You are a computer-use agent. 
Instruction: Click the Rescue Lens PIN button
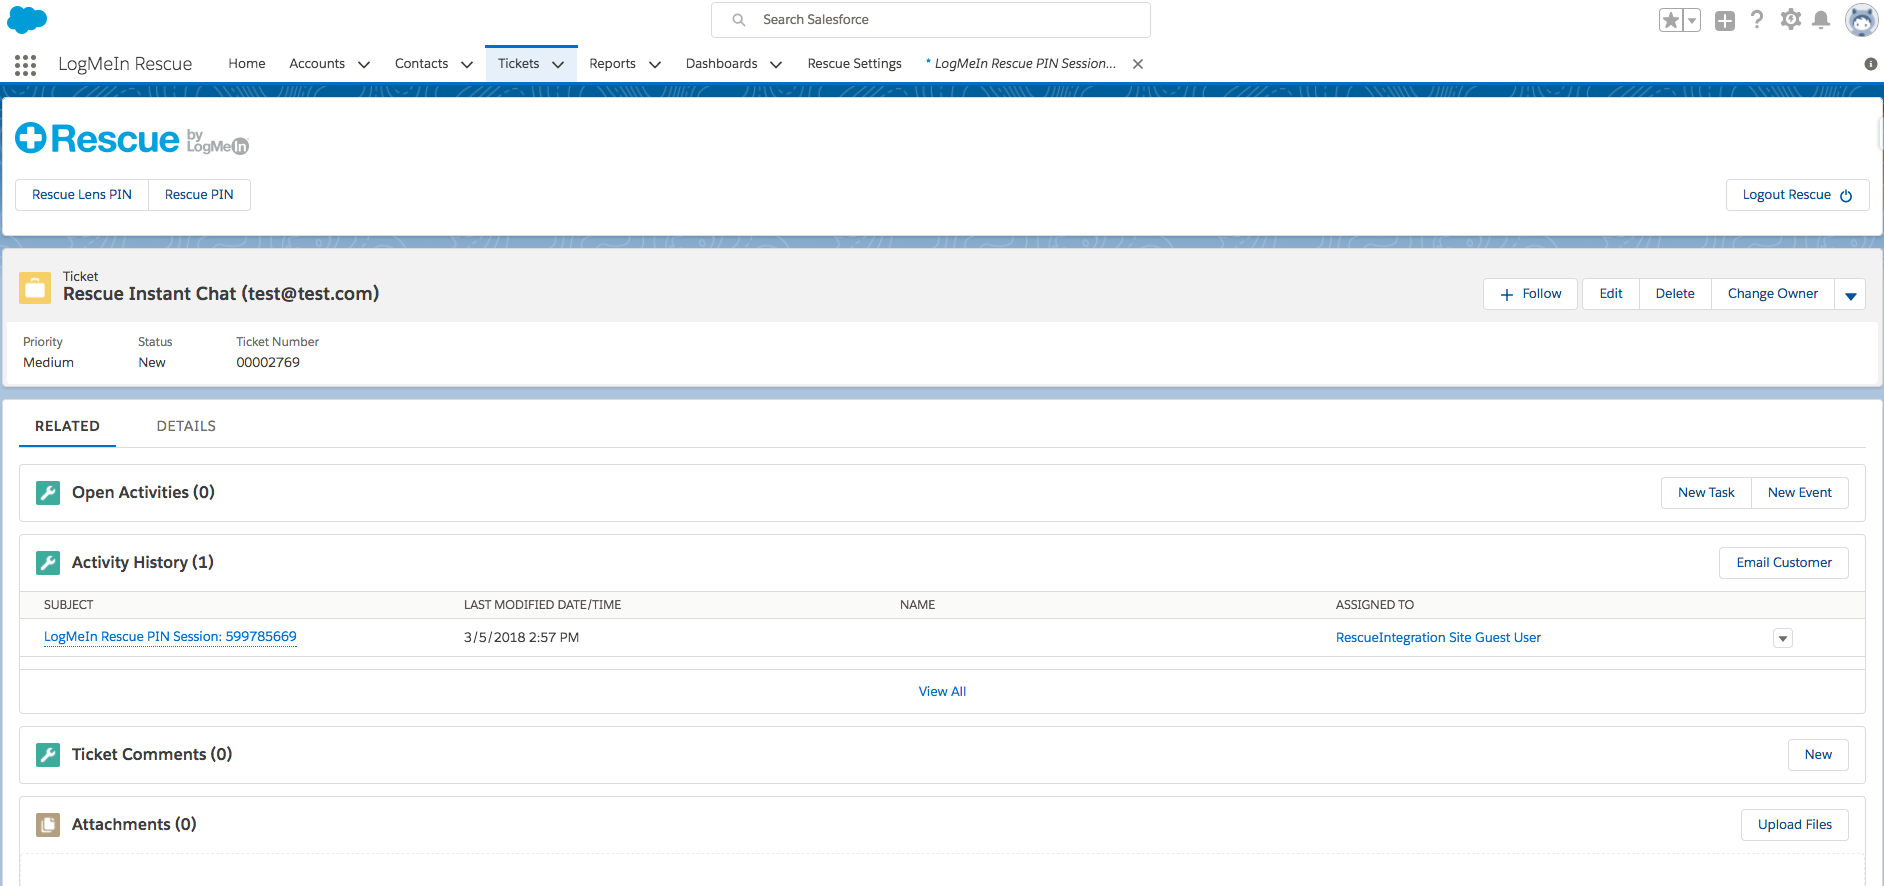click(x=82, y=195)
